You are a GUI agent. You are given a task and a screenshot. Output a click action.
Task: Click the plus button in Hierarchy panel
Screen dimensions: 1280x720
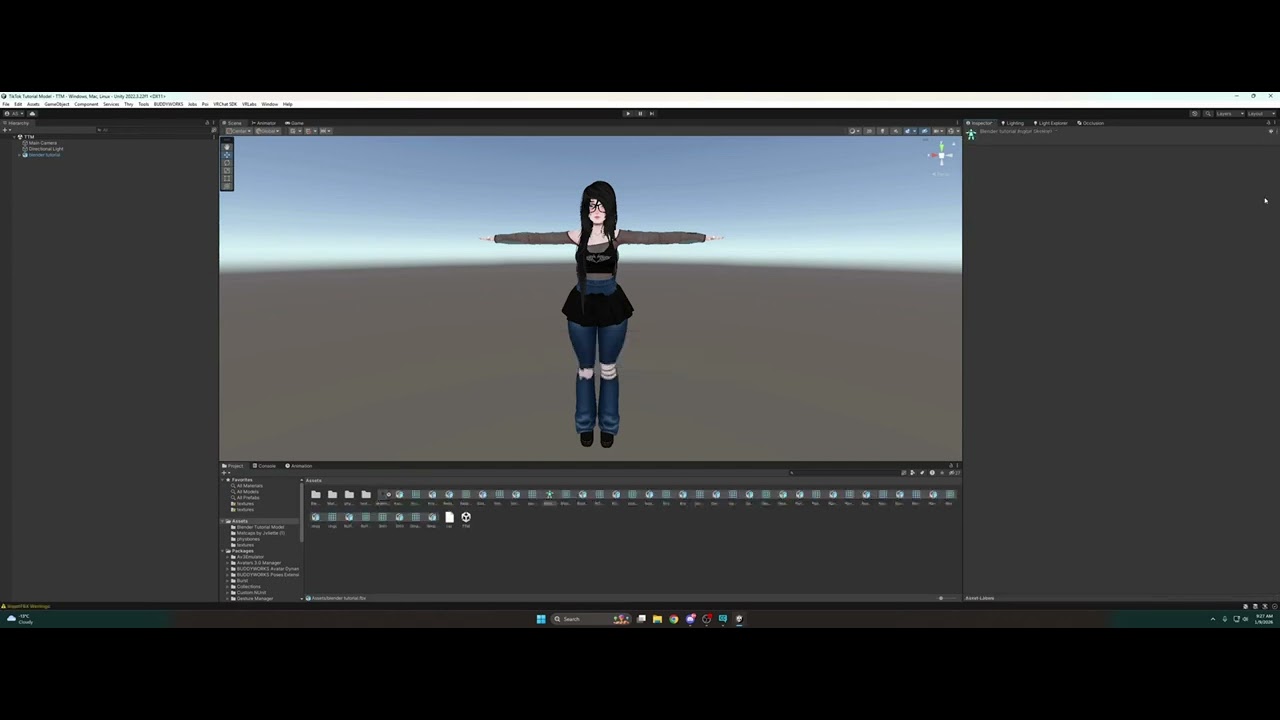[x=6, y=130]
